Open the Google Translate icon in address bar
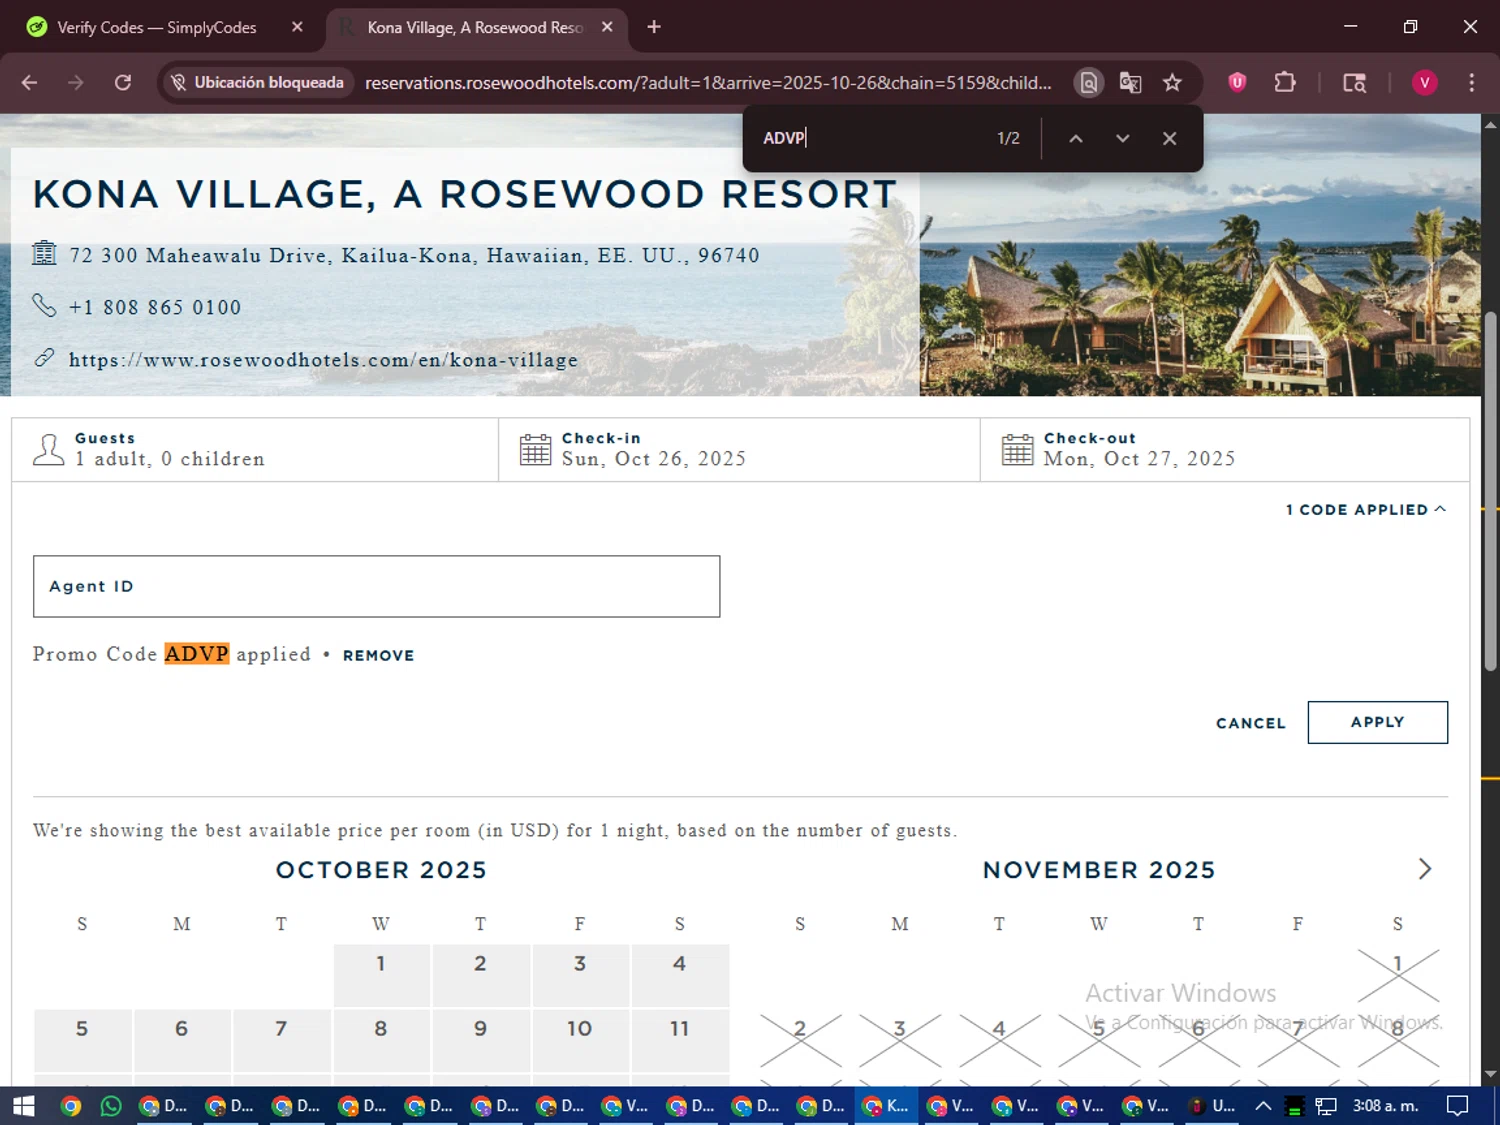Viewport: 1500px width, 1125px height. 1130,83
